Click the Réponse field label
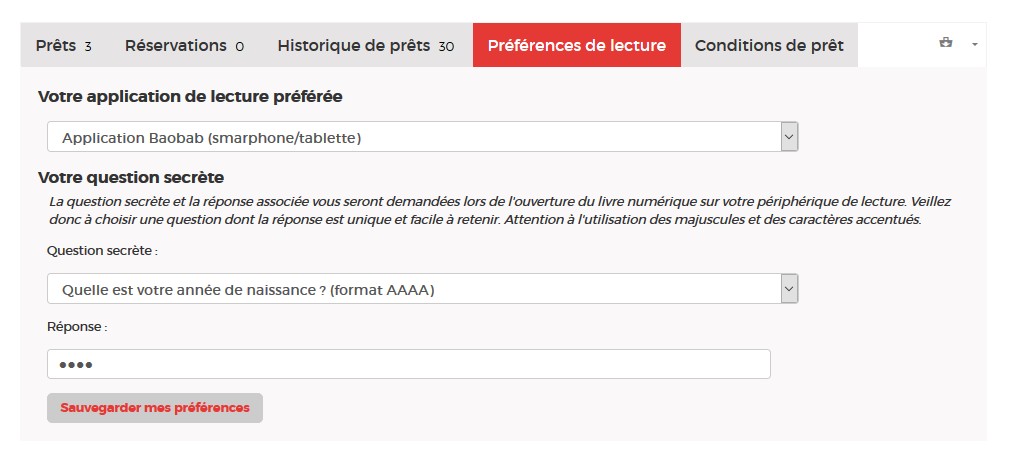 coord(77,326)
